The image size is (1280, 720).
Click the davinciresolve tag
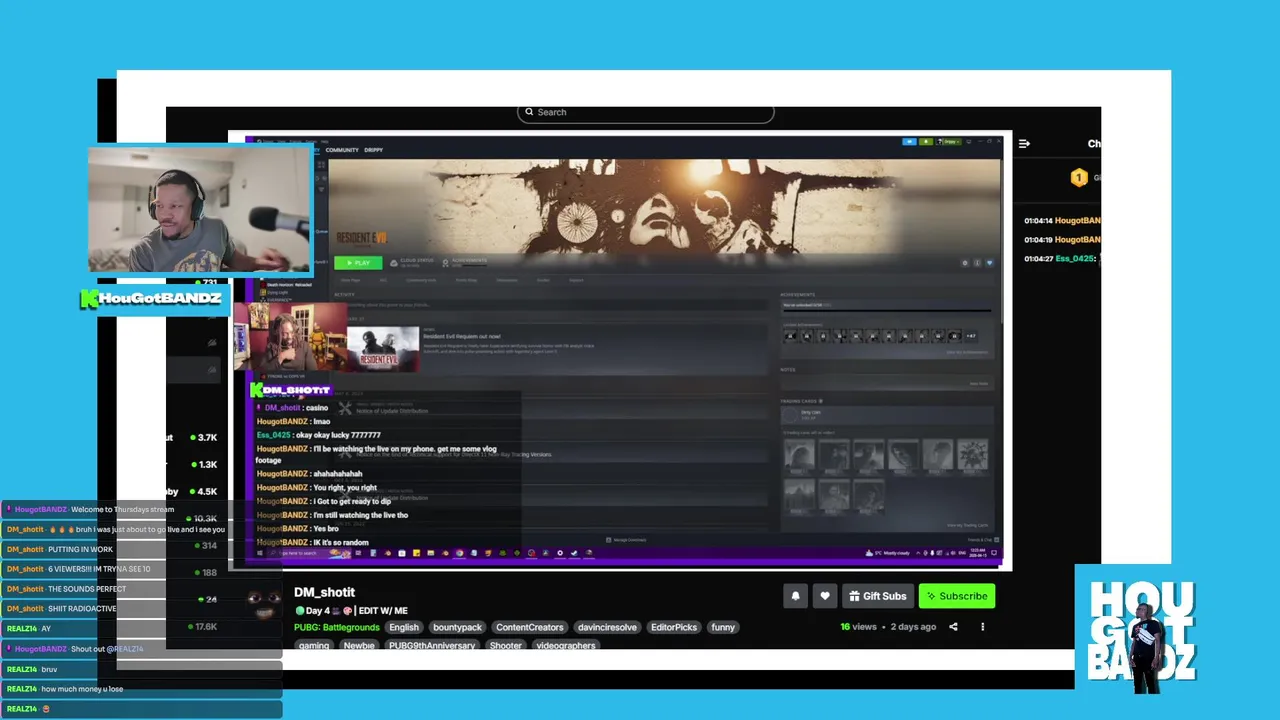(607, 627)
